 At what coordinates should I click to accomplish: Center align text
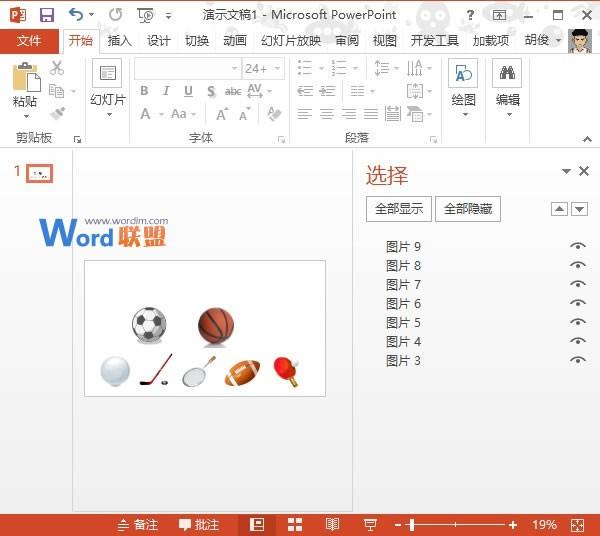coord(326,114)
